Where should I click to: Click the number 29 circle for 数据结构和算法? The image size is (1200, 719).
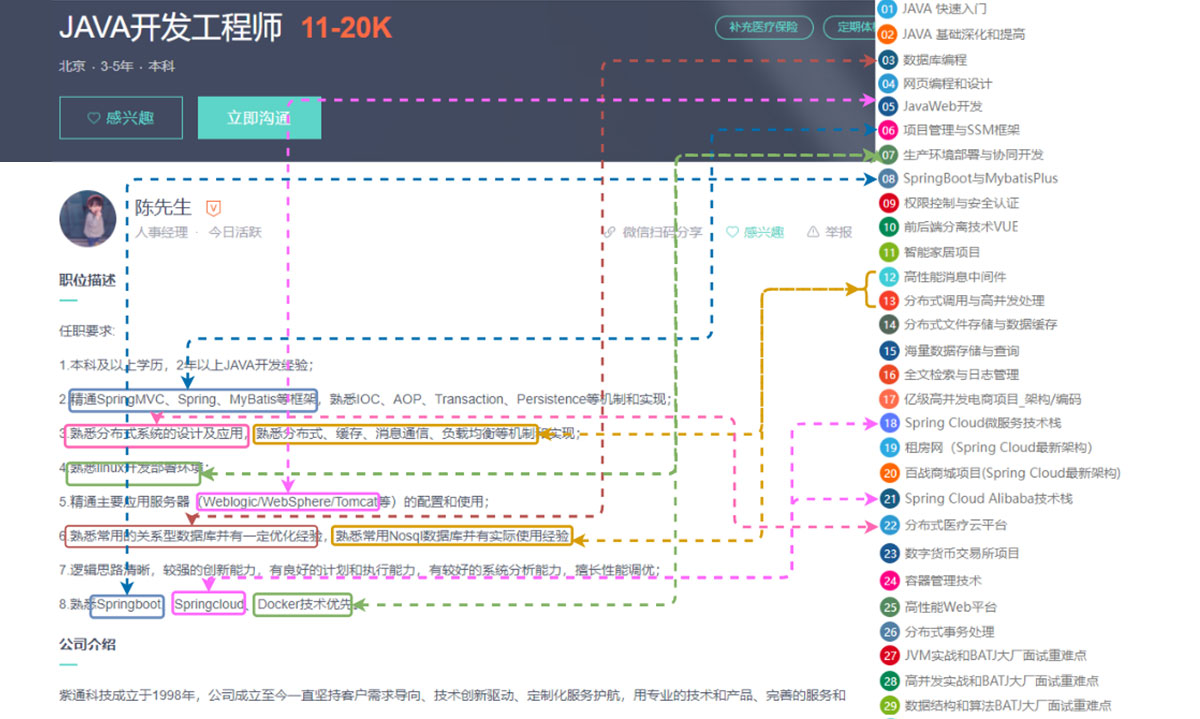tap(890, 705)
